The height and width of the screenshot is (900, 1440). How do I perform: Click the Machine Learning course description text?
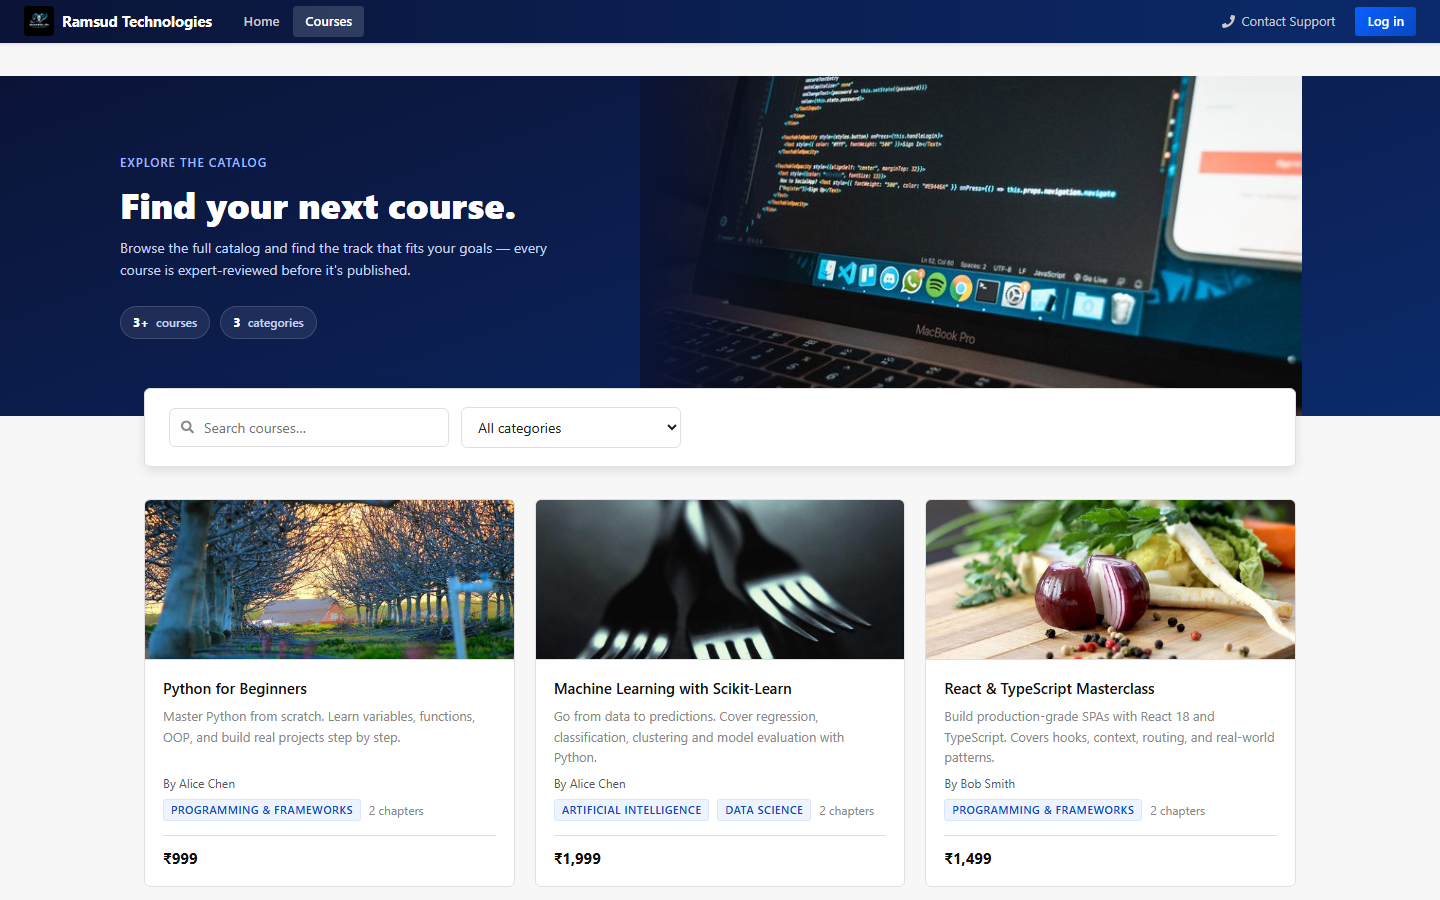pyautogui.click(x=700, y=737)
